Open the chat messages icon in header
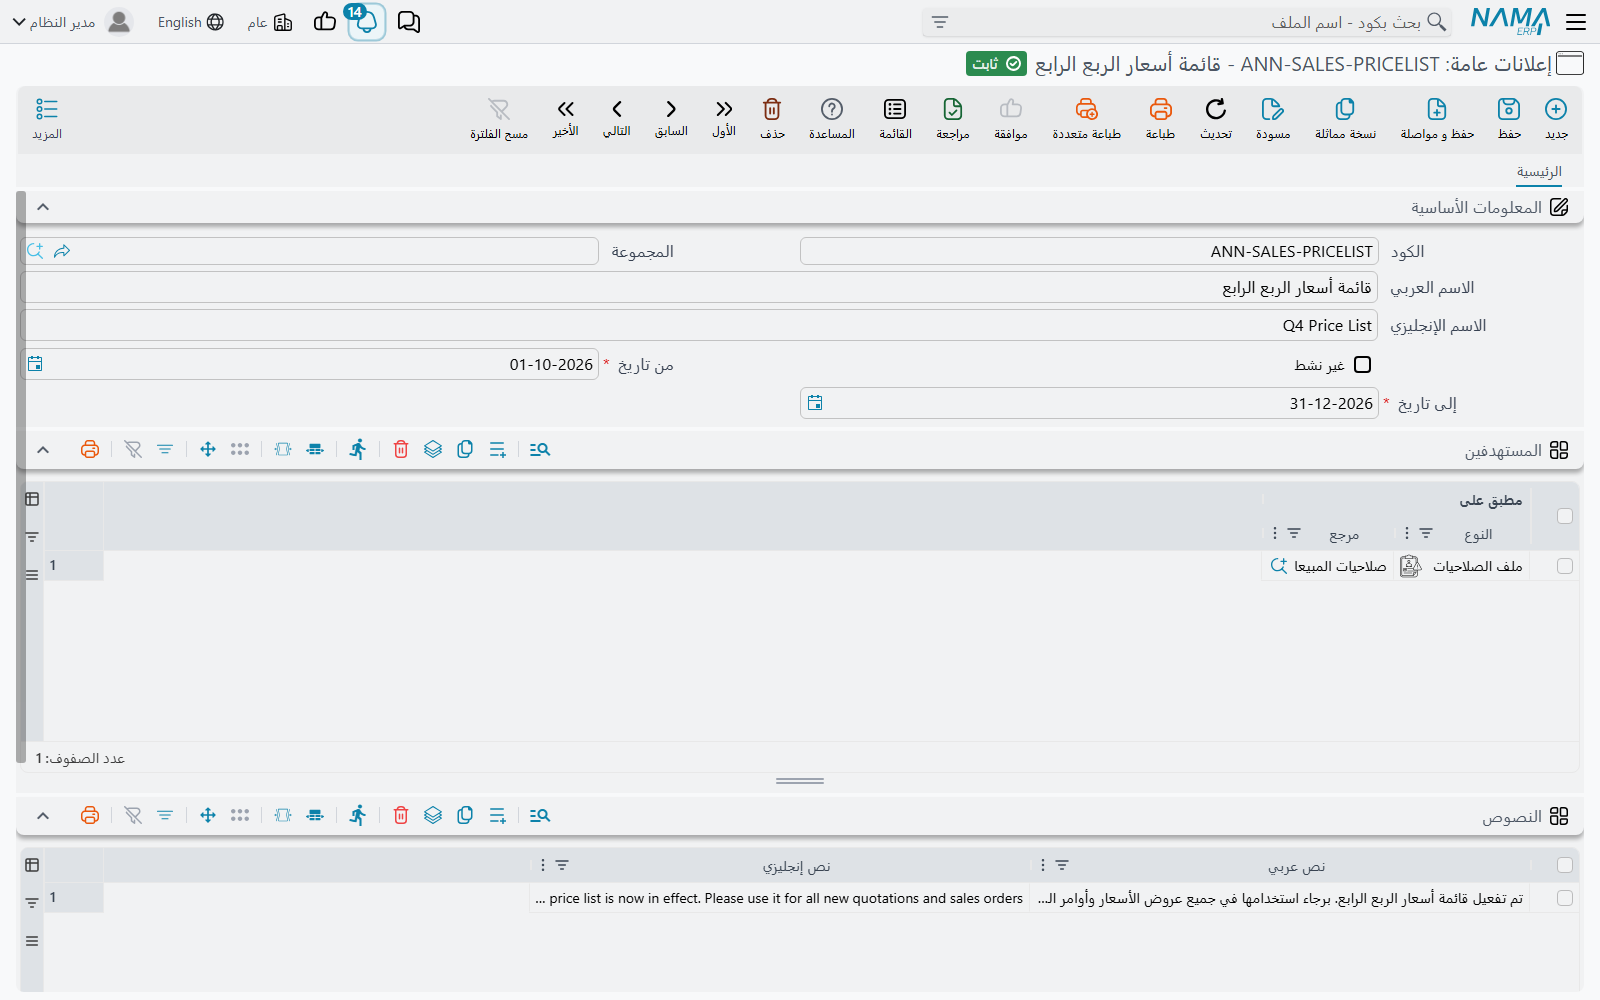The width and height of the screenshot is (1600, 1000). [x=409, y=22]
